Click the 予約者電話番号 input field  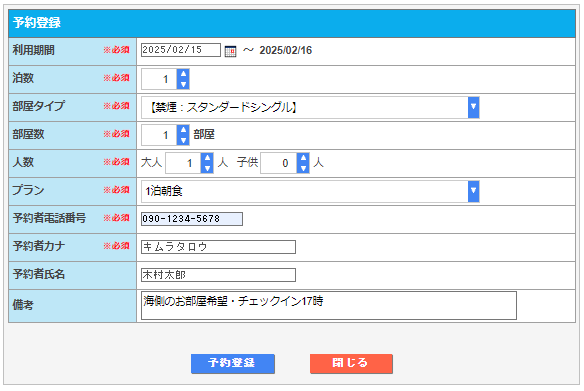pos(192,219)
